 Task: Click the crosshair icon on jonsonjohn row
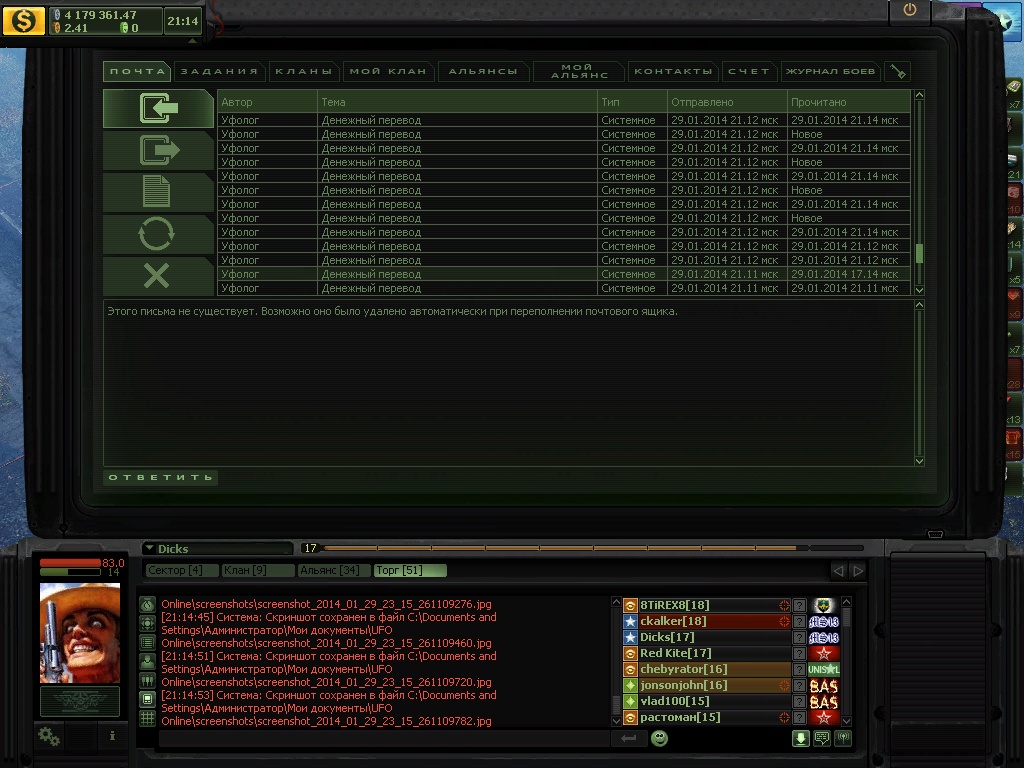[x=784, y=685]
